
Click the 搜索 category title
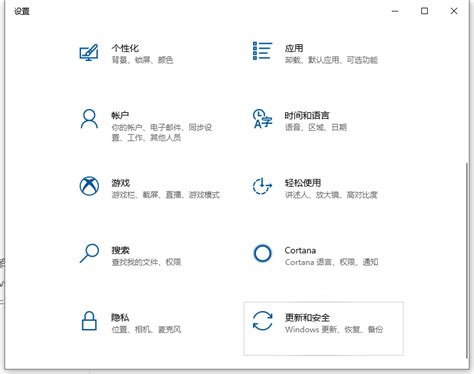(120, 250)
